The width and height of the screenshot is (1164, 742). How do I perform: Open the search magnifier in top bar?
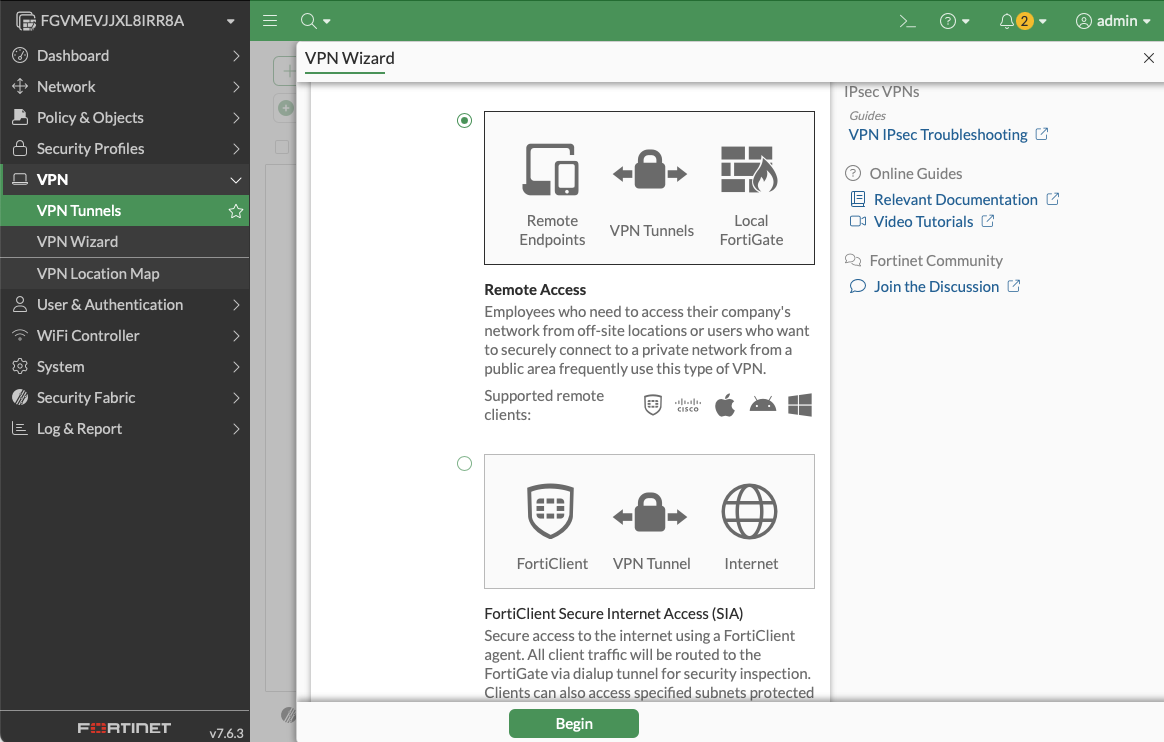[x=315, y=21]
